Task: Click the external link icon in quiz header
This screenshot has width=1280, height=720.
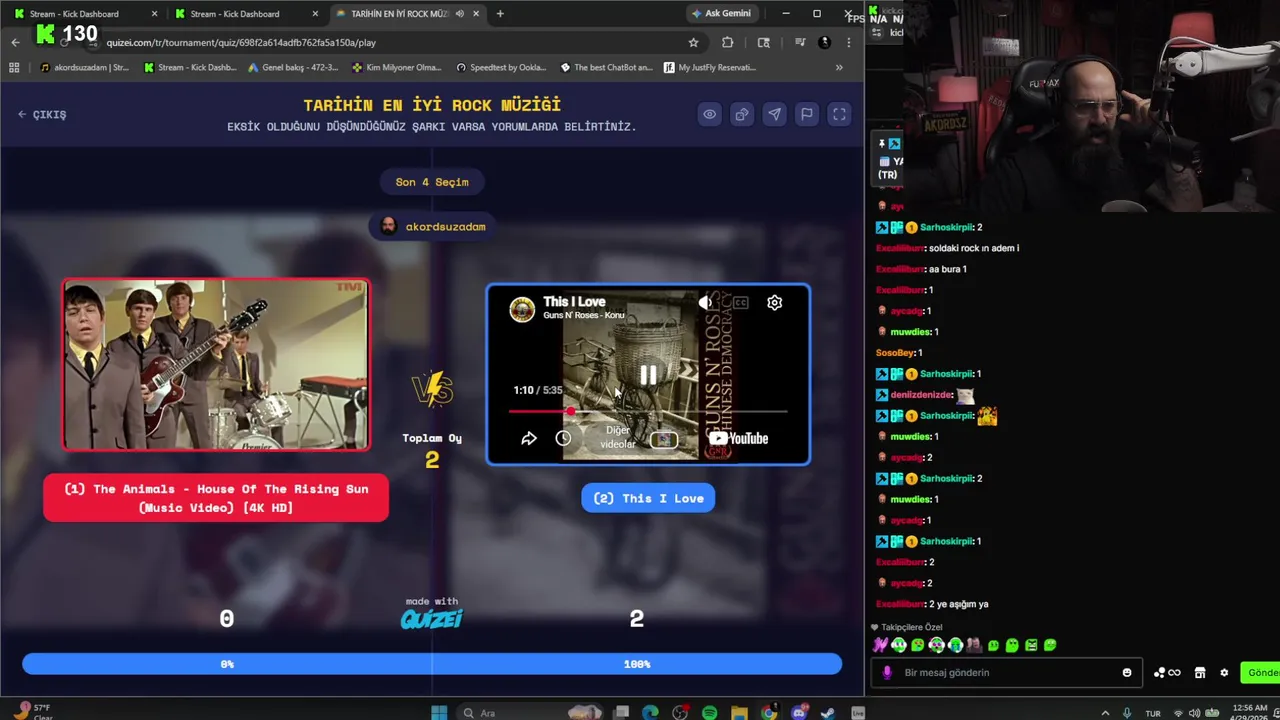Action: coord(742,114)
